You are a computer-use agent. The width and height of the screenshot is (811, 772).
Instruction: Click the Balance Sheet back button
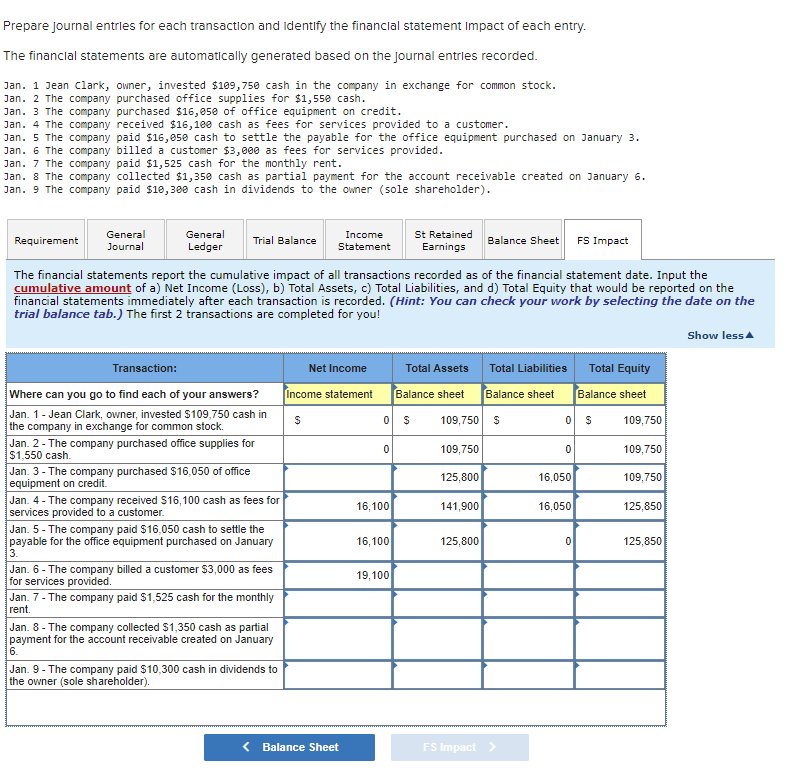click(x=289, y=747)
